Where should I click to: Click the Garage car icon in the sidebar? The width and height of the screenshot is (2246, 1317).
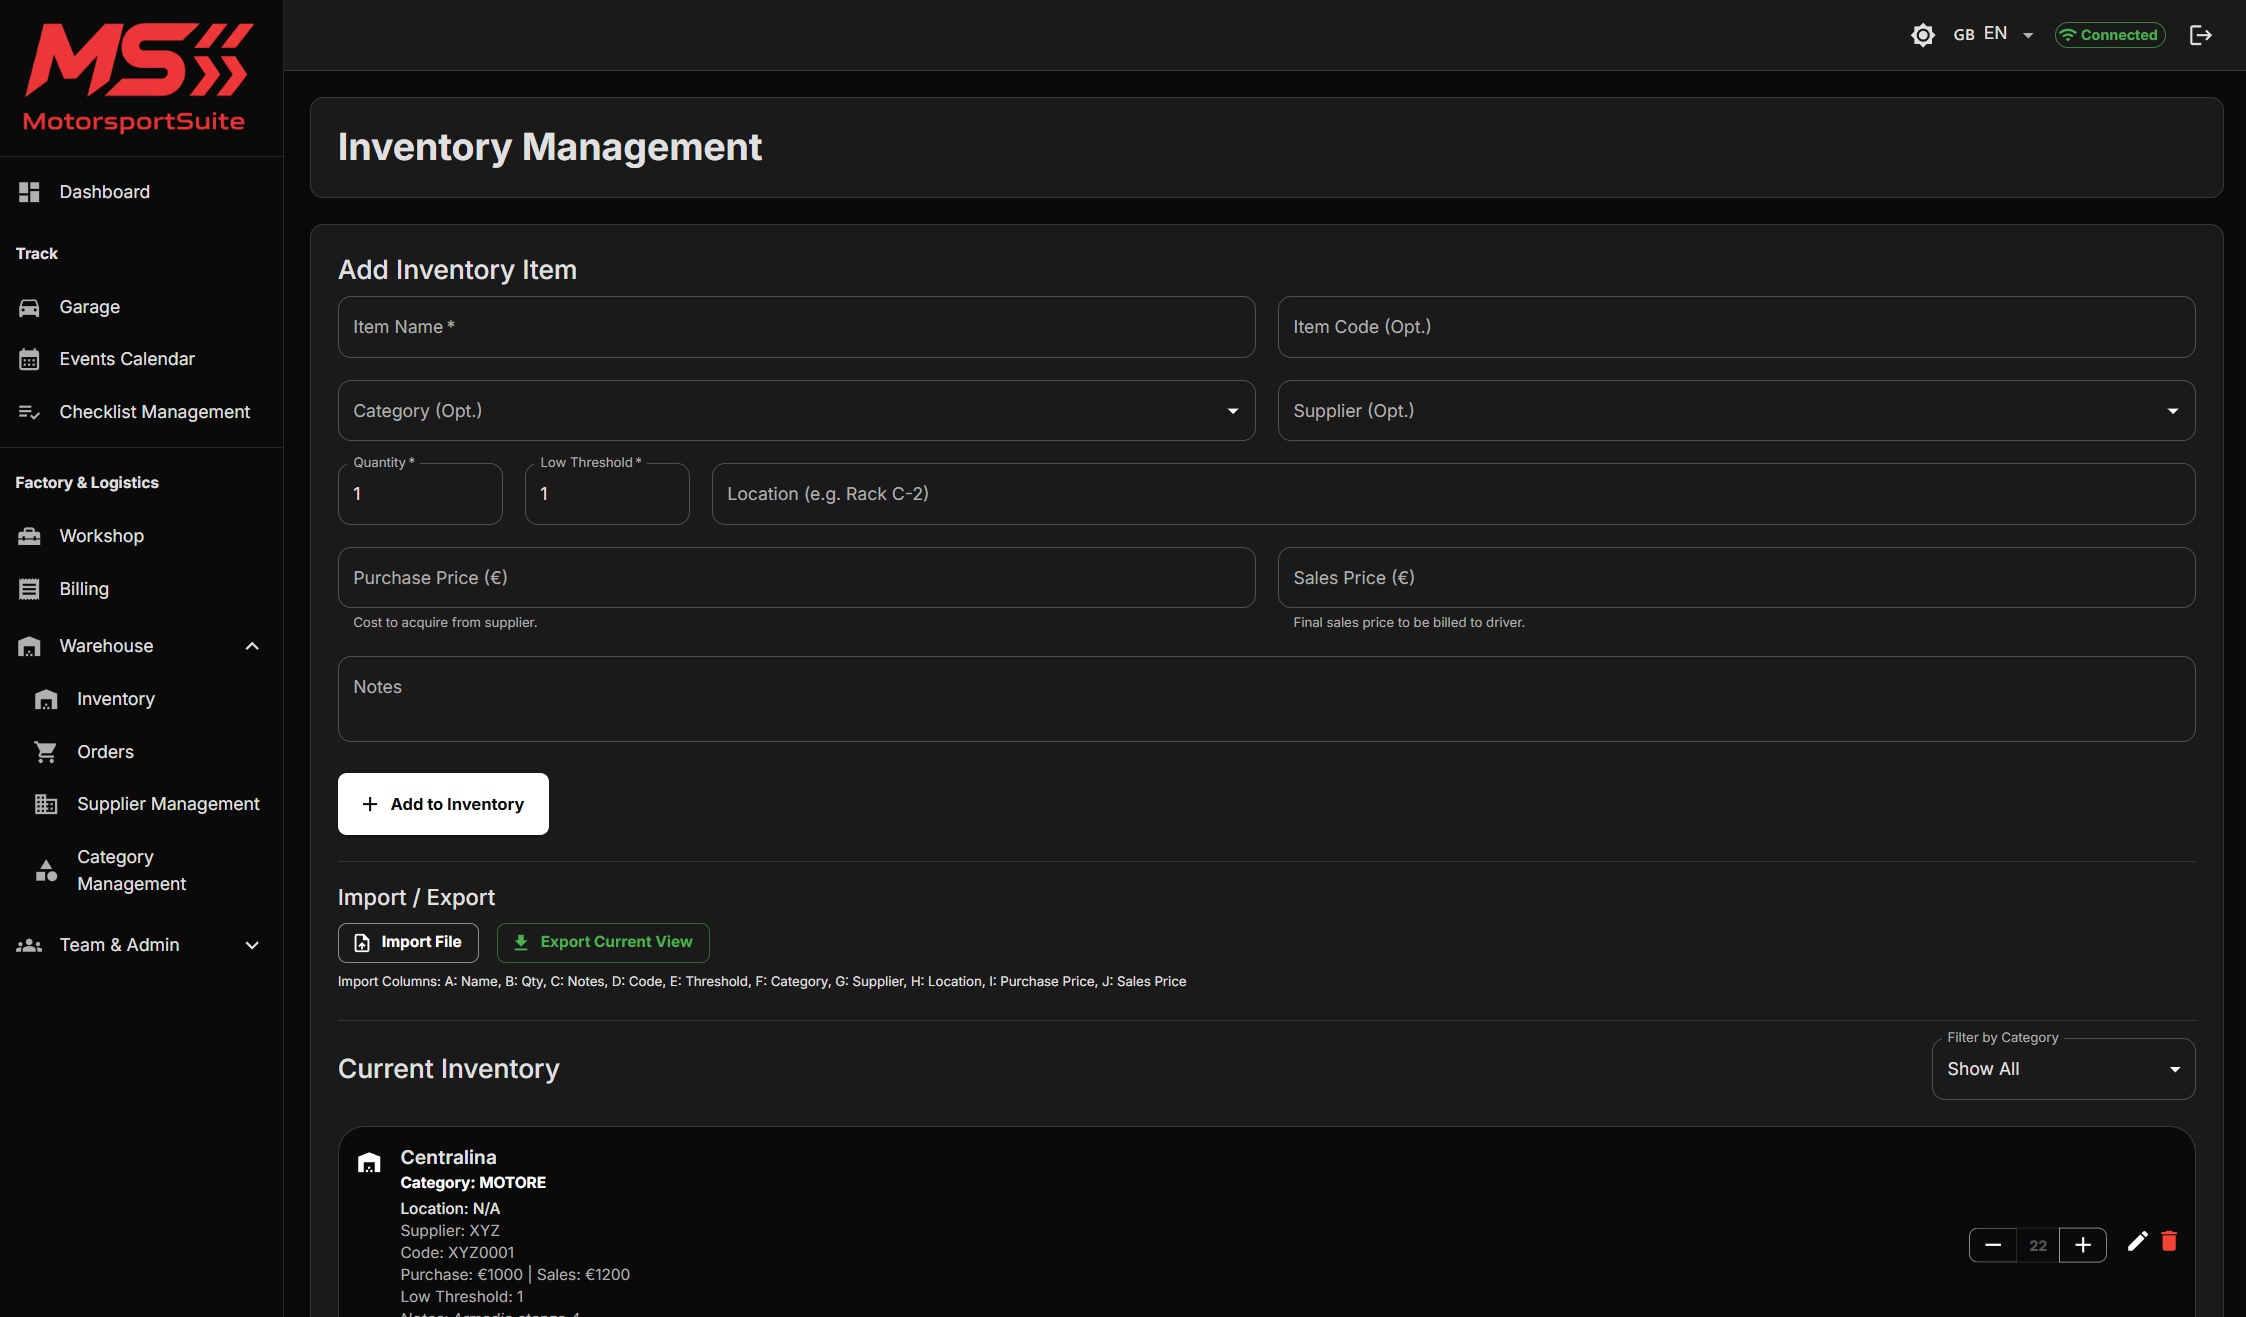coord(29,307)
